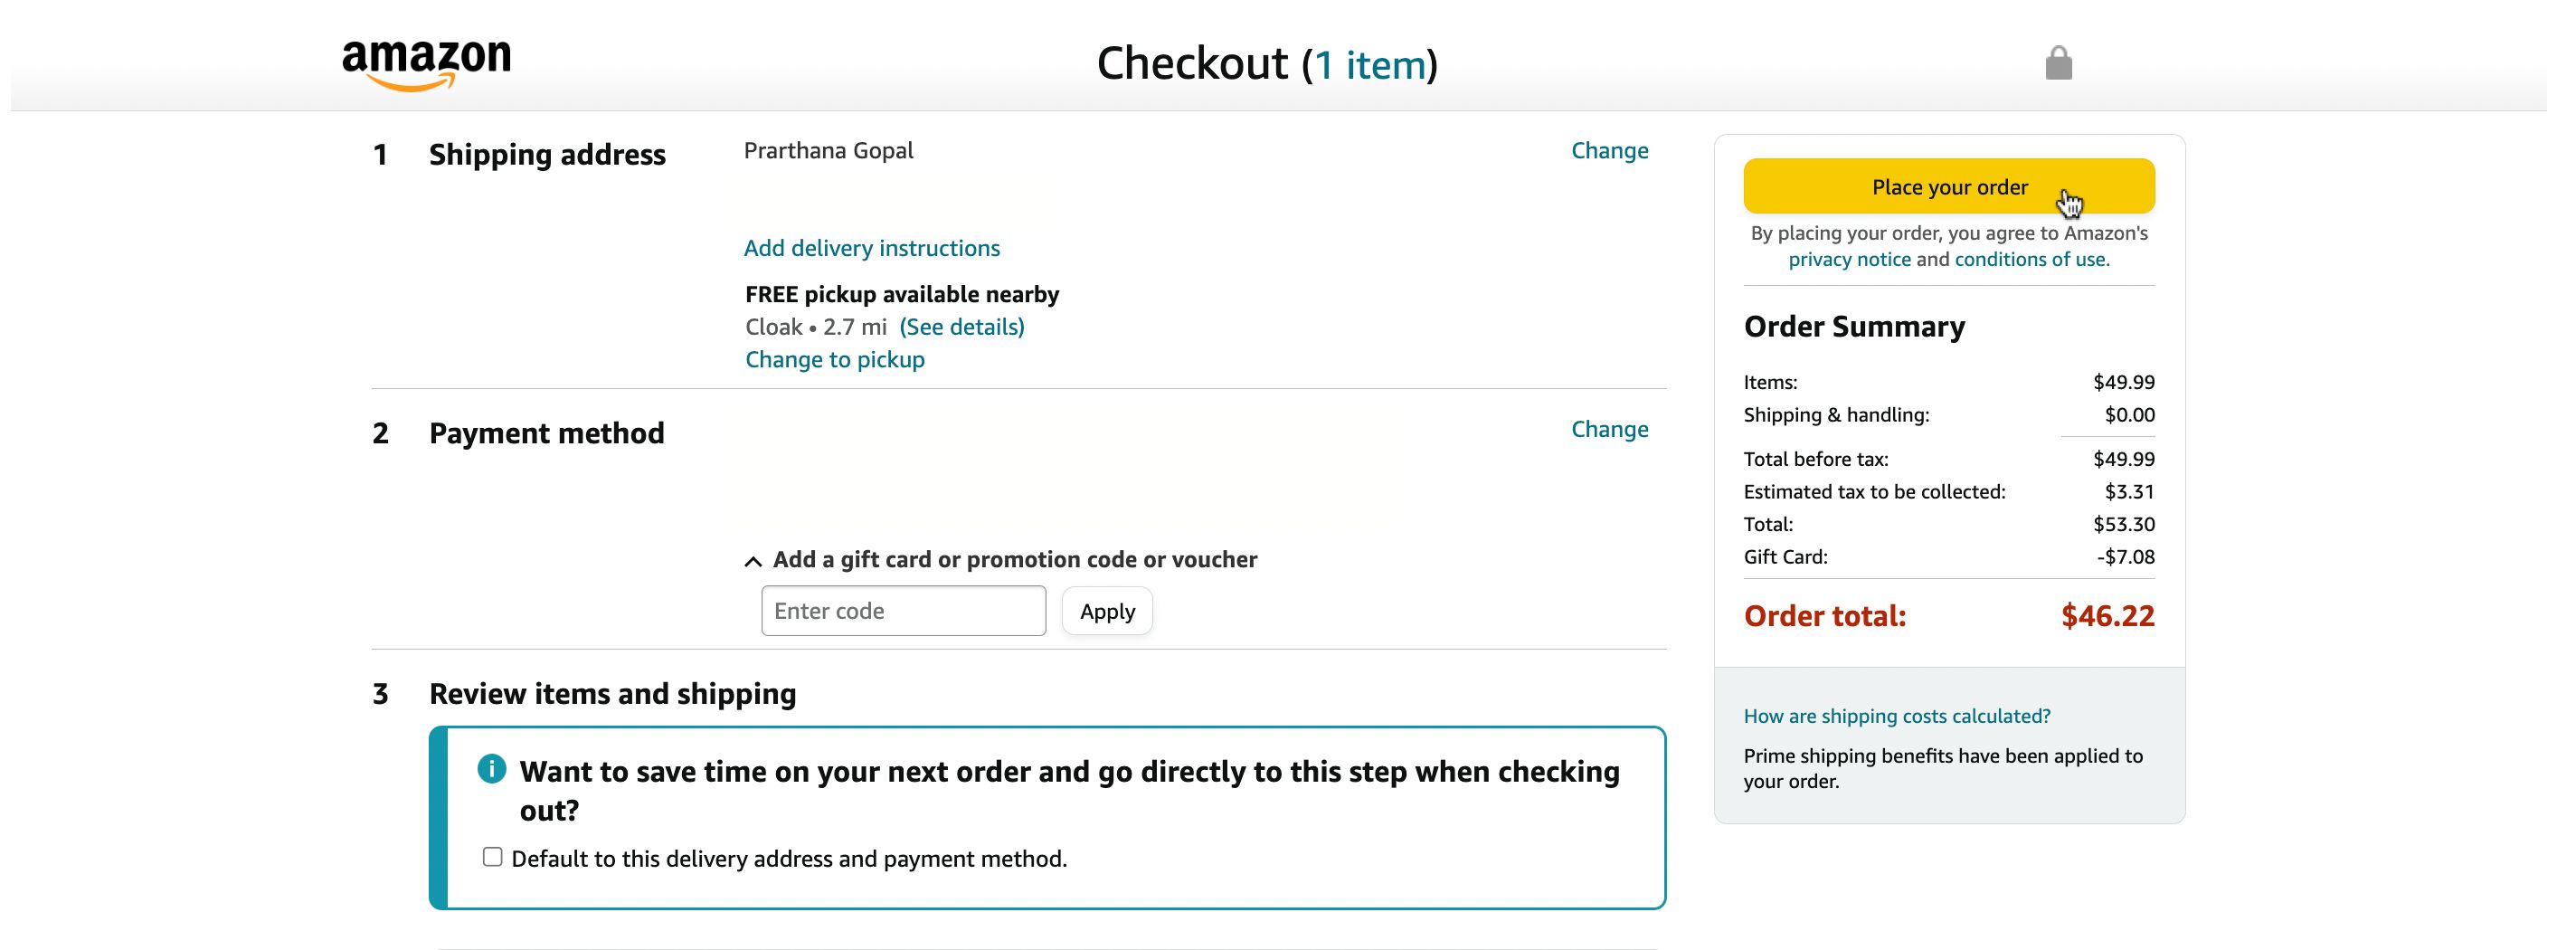Select Change to pickup option
Viewport: 2576px width, 950px height.
(834, 359)
